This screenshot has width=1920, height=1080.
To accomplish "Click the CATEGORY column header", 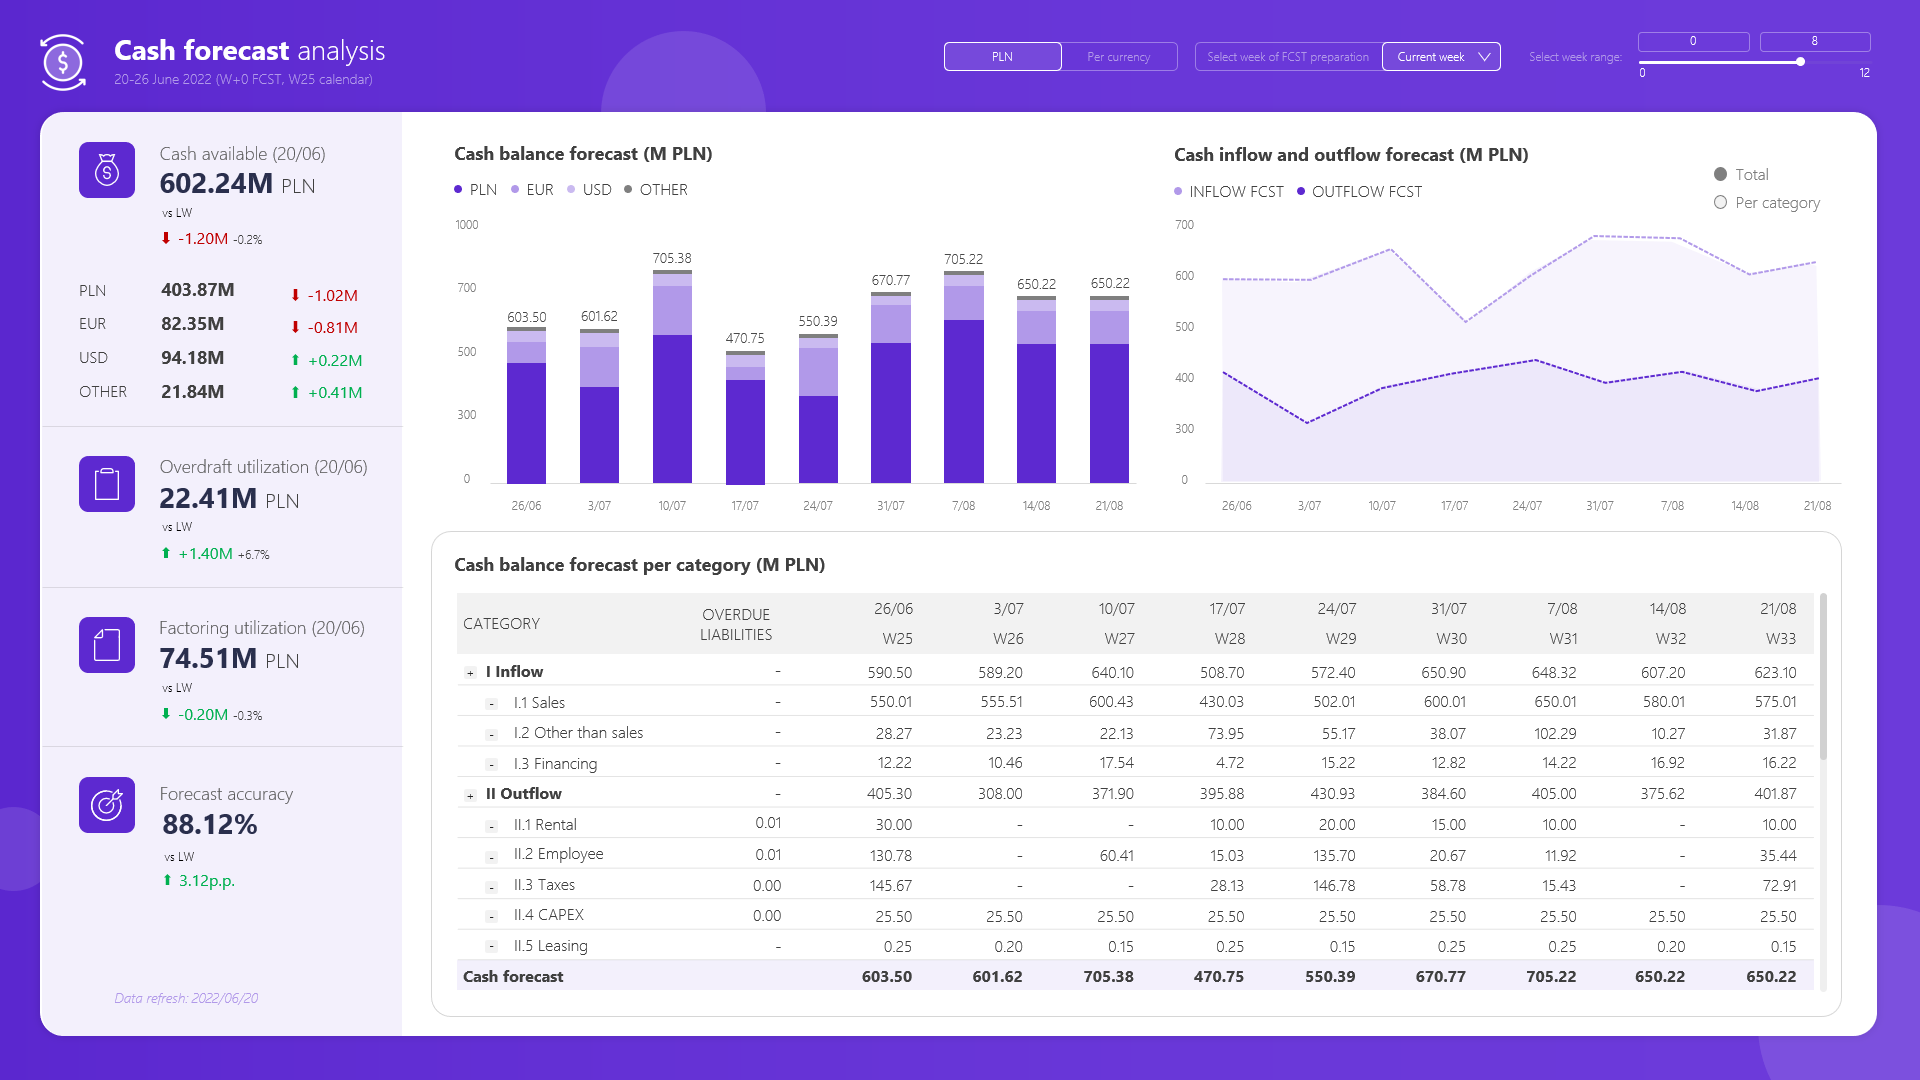I will point(501,624).
